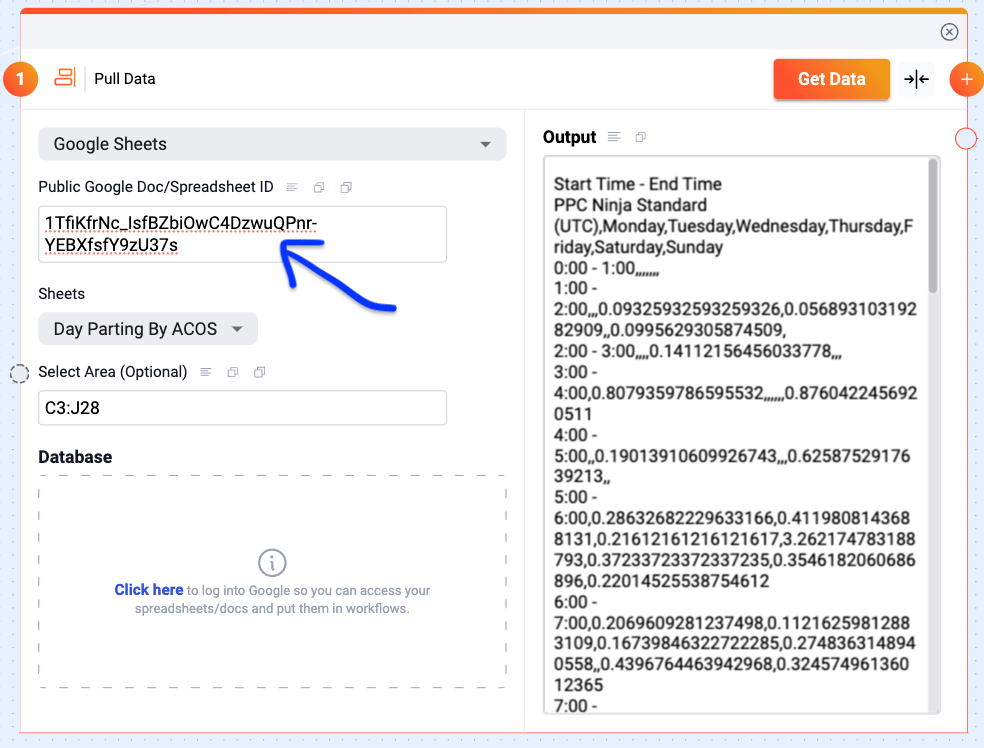Open the Google Sheets source dropdown
Image resolution: width=984 pixels, height=748 pixels.
coord(272,144)
